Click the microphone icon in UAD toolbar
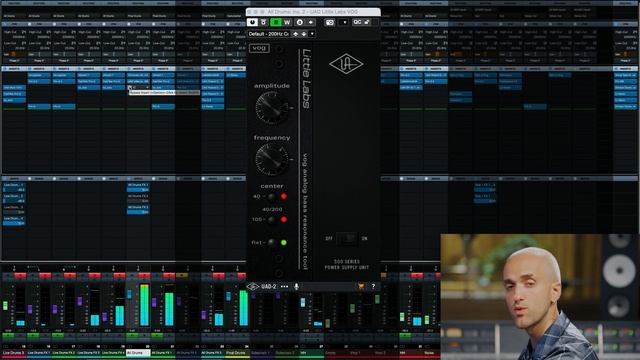Image resolution: width=640 pixels, height=360 pixels. (296, 287)
